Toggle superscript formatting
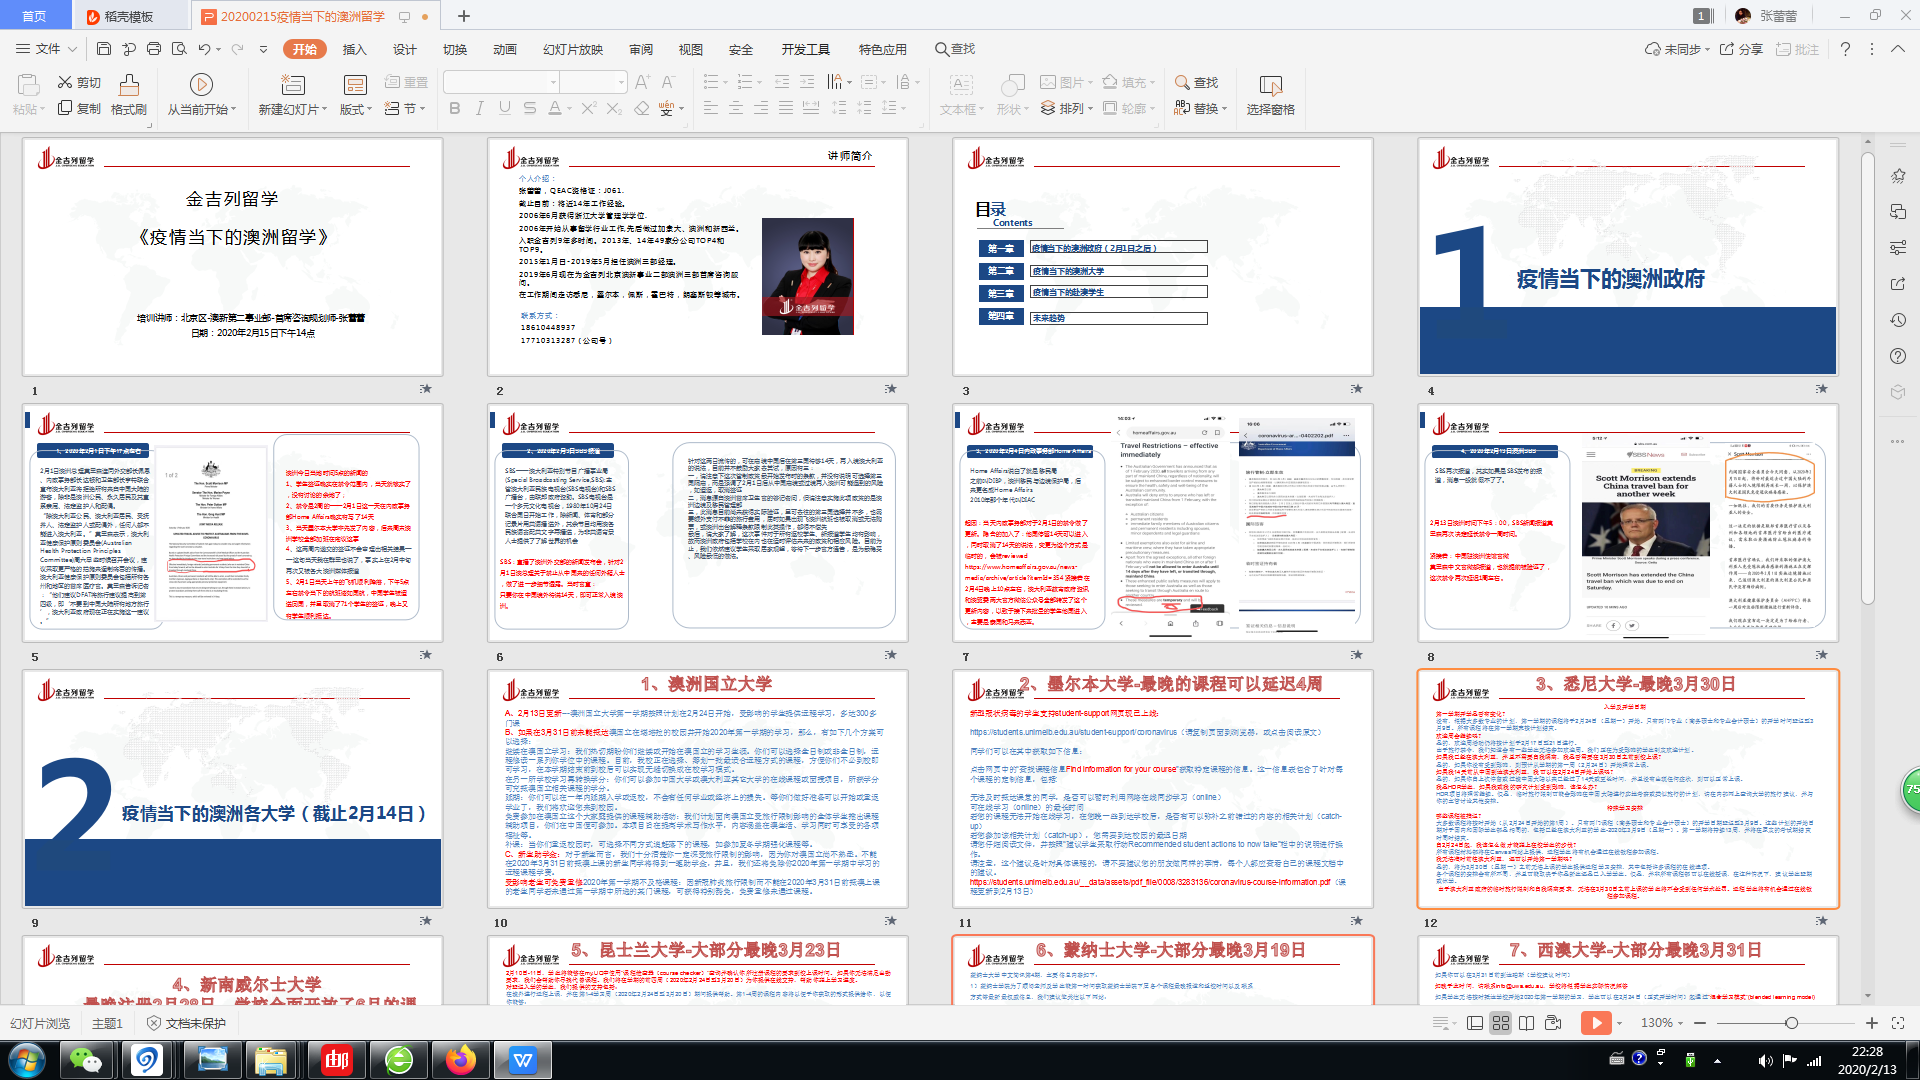Image resolution: width=1920 pixels, height=1080 pixels. pos(589,108)
